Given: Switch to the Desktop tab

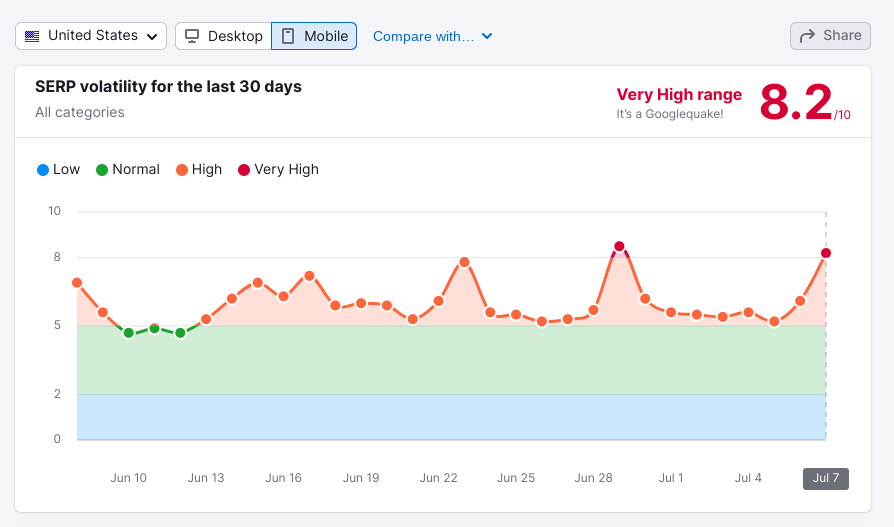Looking at the screenshot, I should 223,36.
